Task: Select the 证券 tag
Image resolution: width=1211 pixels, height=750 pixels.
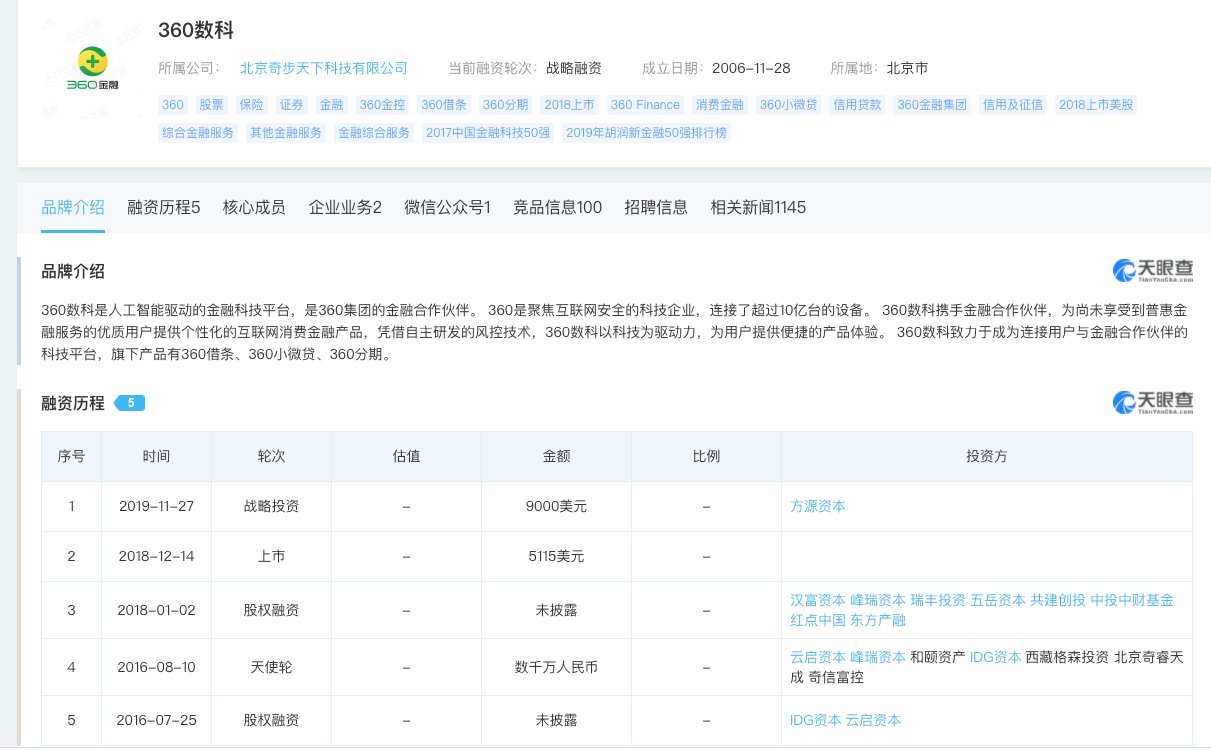Action: (291, 104)
